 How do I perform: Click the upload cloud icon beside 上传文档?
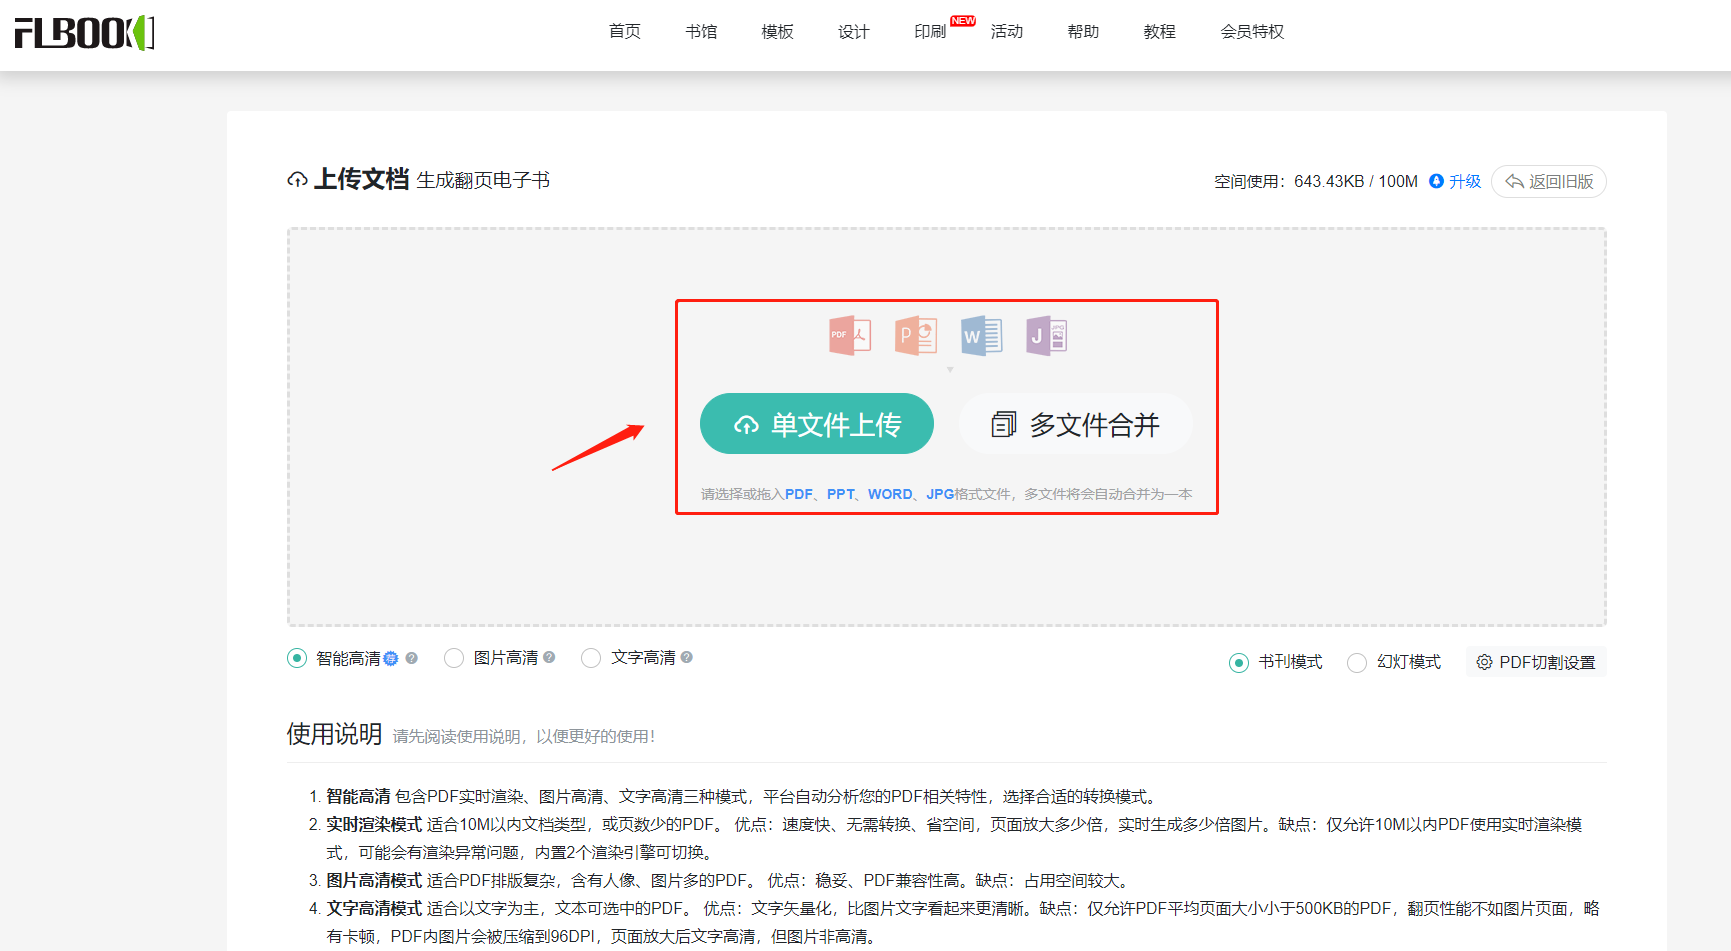tap(297, 180)
